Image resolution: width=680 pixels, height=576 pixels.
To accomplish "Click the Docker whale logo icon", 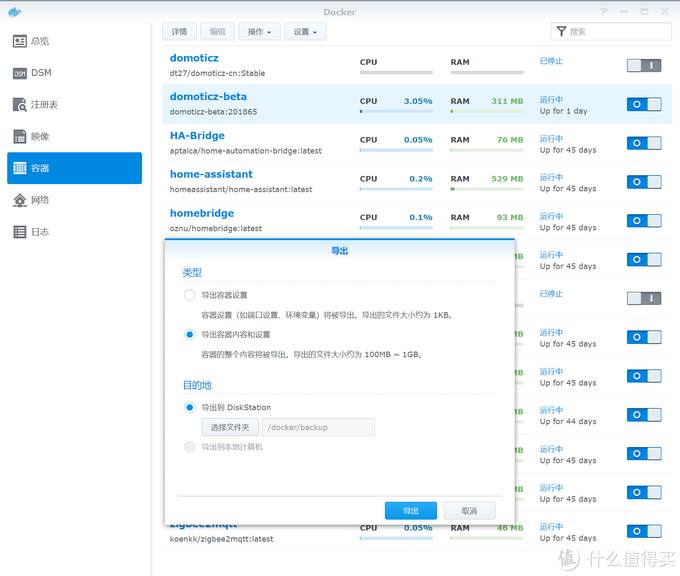I will (x=14, y=12).
